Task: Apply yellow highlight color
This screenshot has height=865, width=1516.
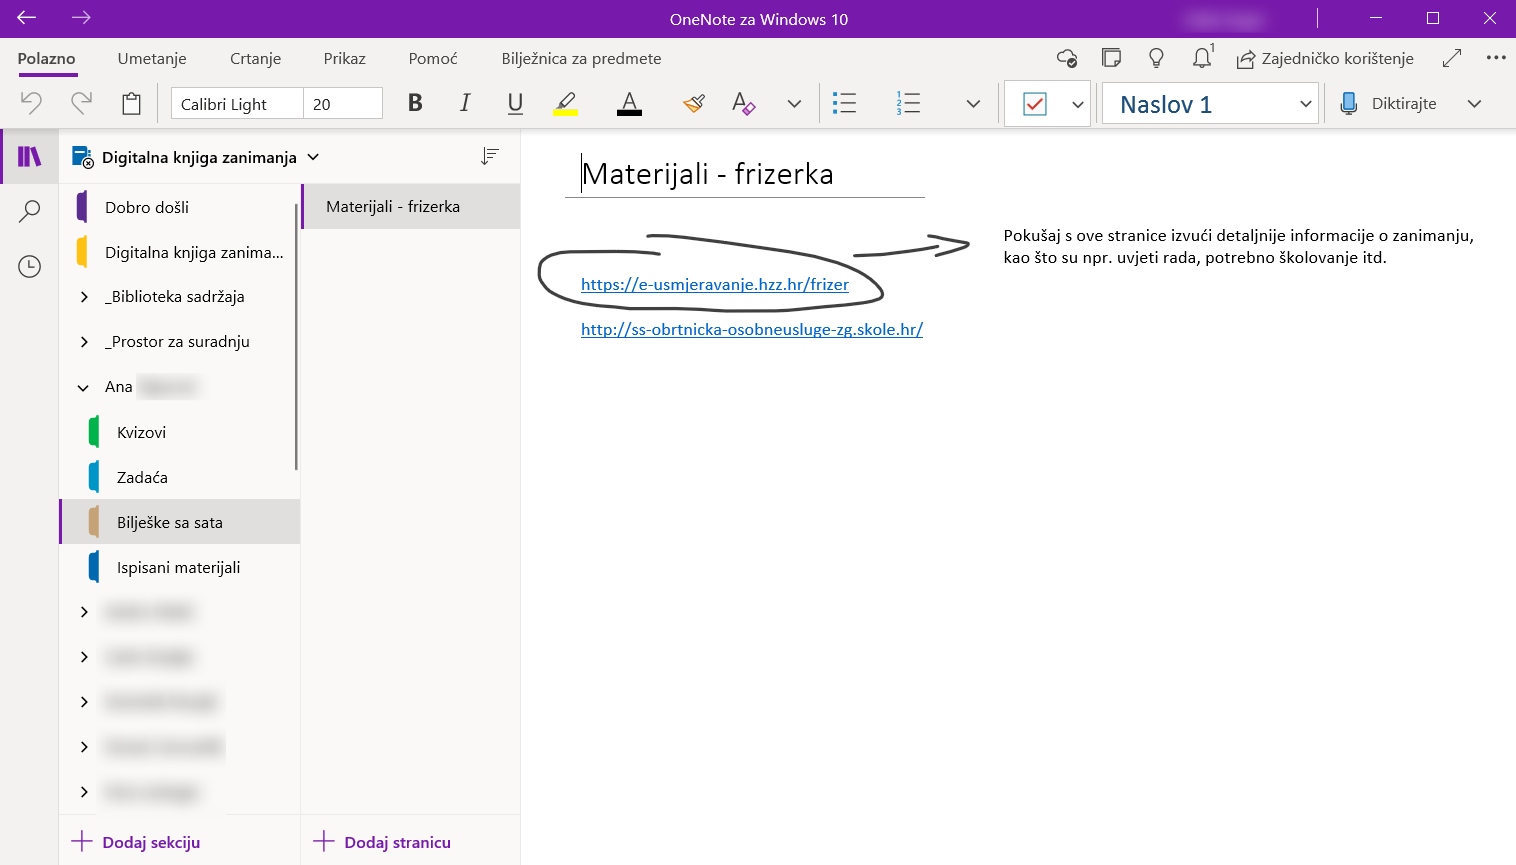Action: pyautogui.click(x=565, y=103)
